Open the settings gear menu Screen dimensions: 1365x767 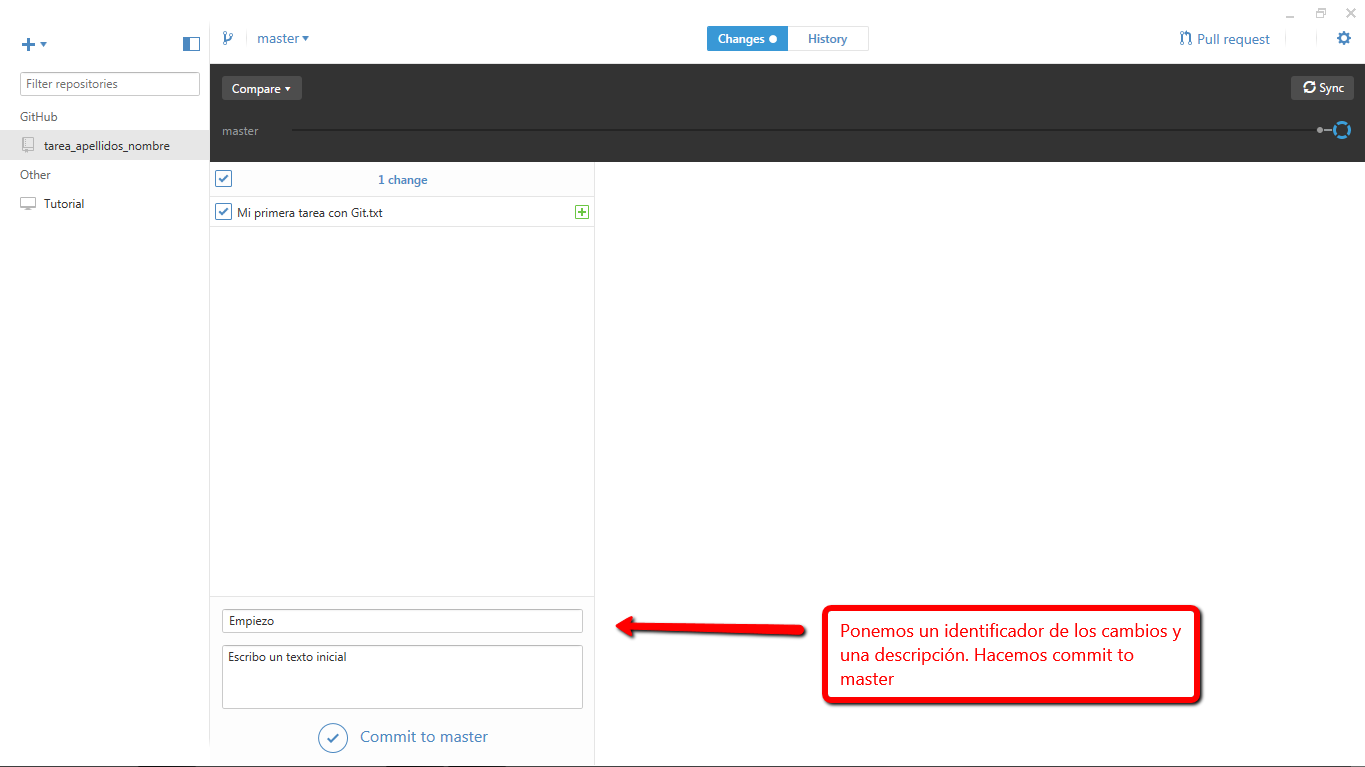1344,38
